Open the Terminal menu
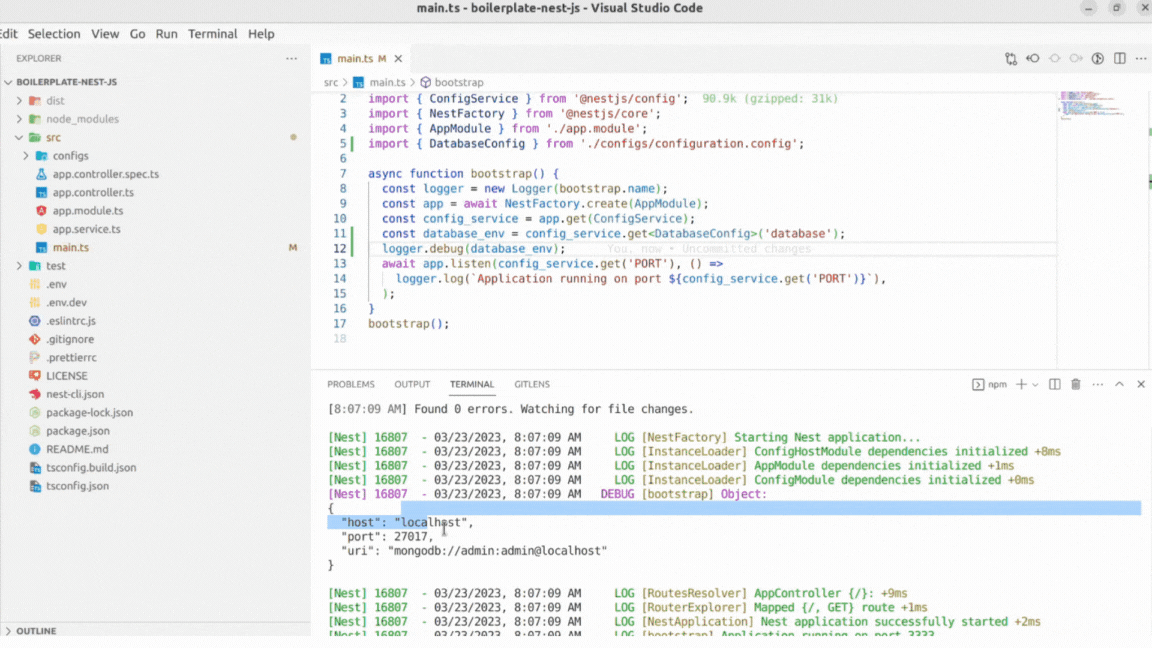This screenshot has height=648, width=1152. [212, 34]
